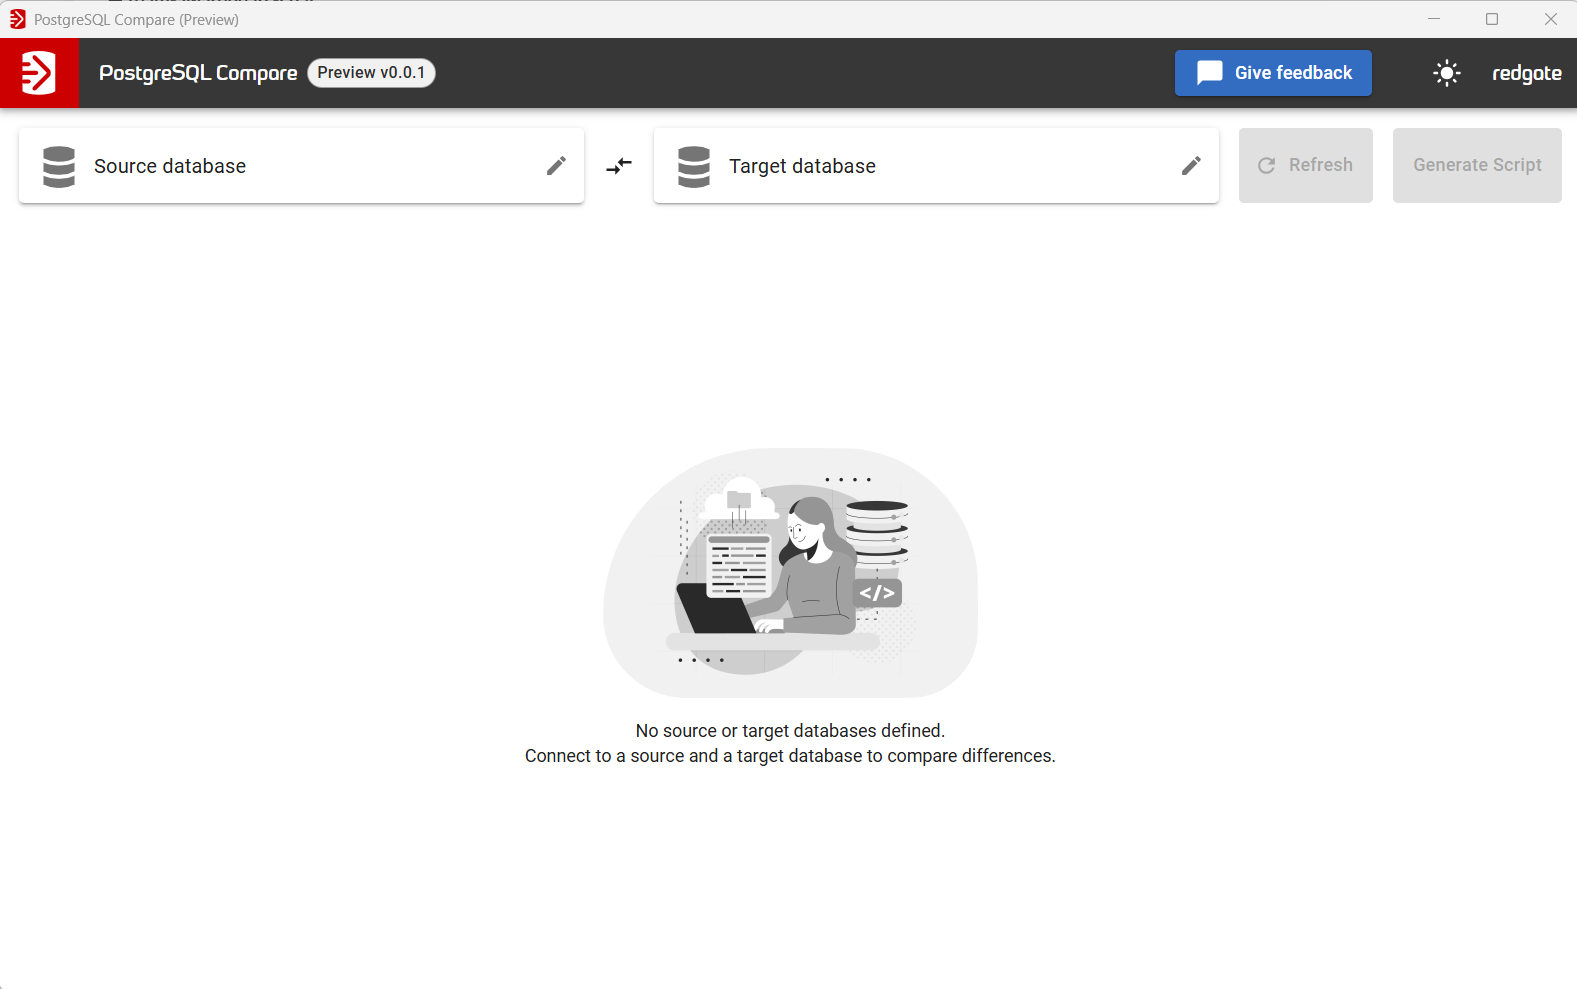Select the Source database label text
The image size is (1577, 989).
(x=170, y=166)
